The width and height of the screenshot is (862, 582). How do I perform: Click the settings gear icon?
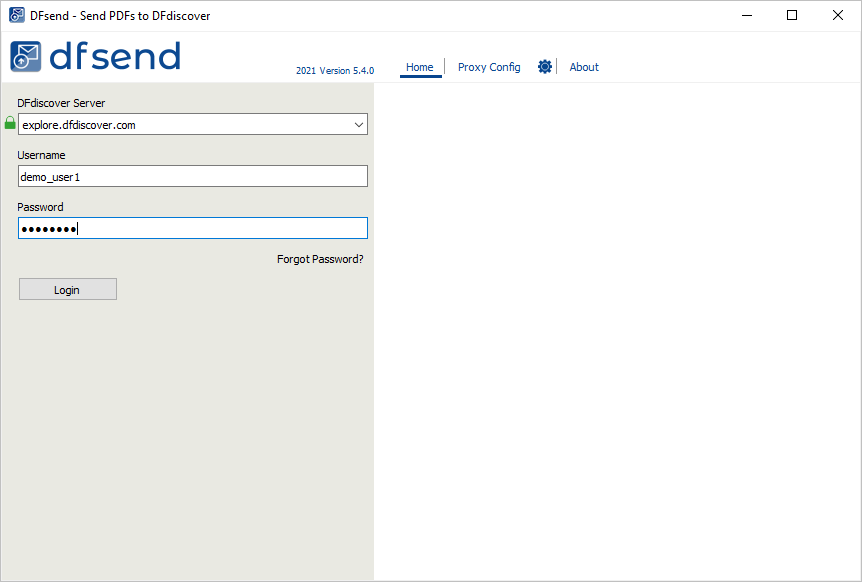click(545, 66)
